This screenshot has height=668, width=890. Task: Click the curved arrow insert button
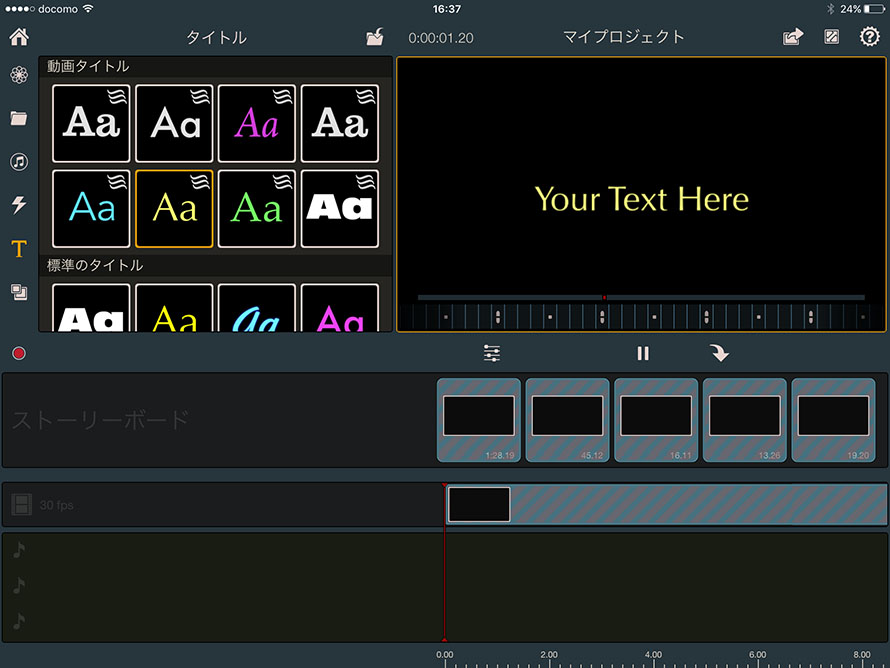pos(719,353)
